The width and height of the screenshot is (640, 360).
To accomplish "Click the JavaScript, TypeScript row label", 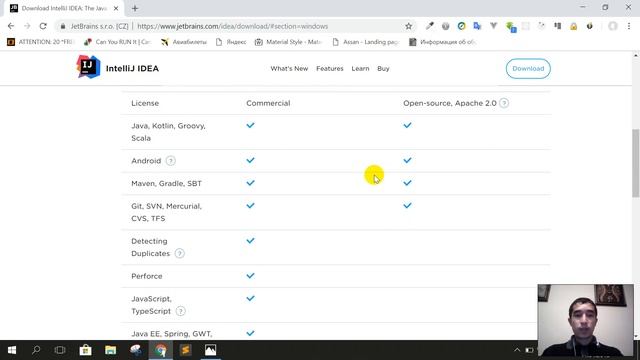I will pyautogui.click(x=151, y=305).
